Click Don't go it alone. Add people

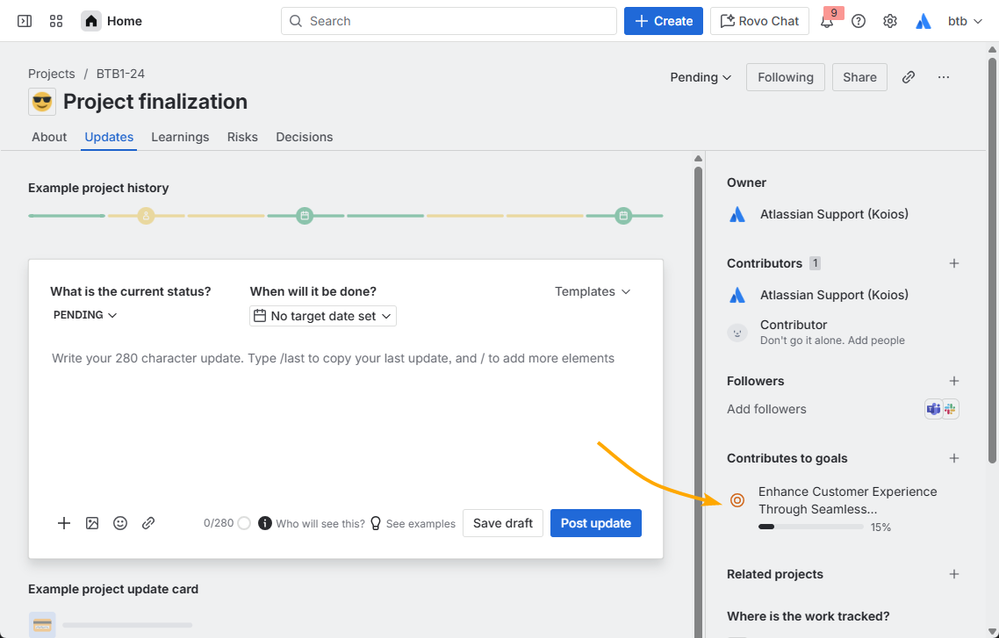[x=832, y=340]
